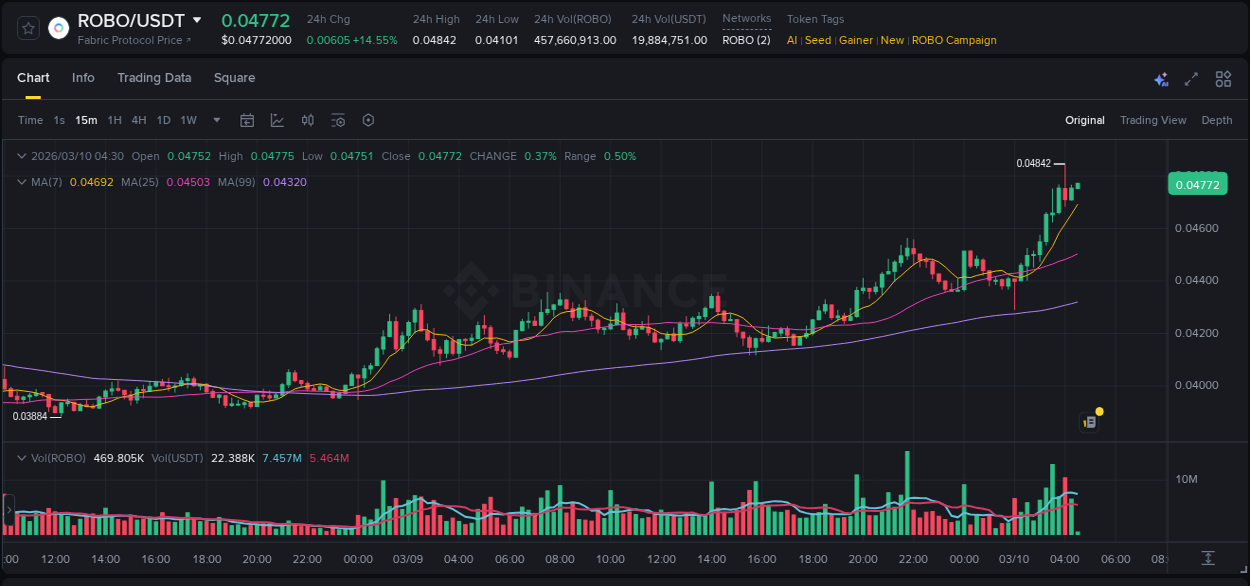Click the green 0.04772 price label

[1197, 184]
